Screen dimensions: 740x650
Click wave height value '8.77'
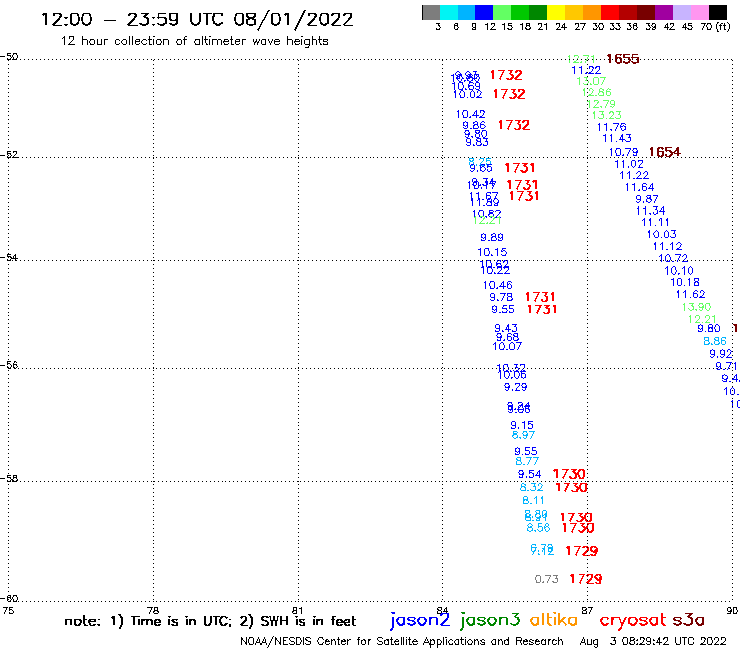coord(527,462)
